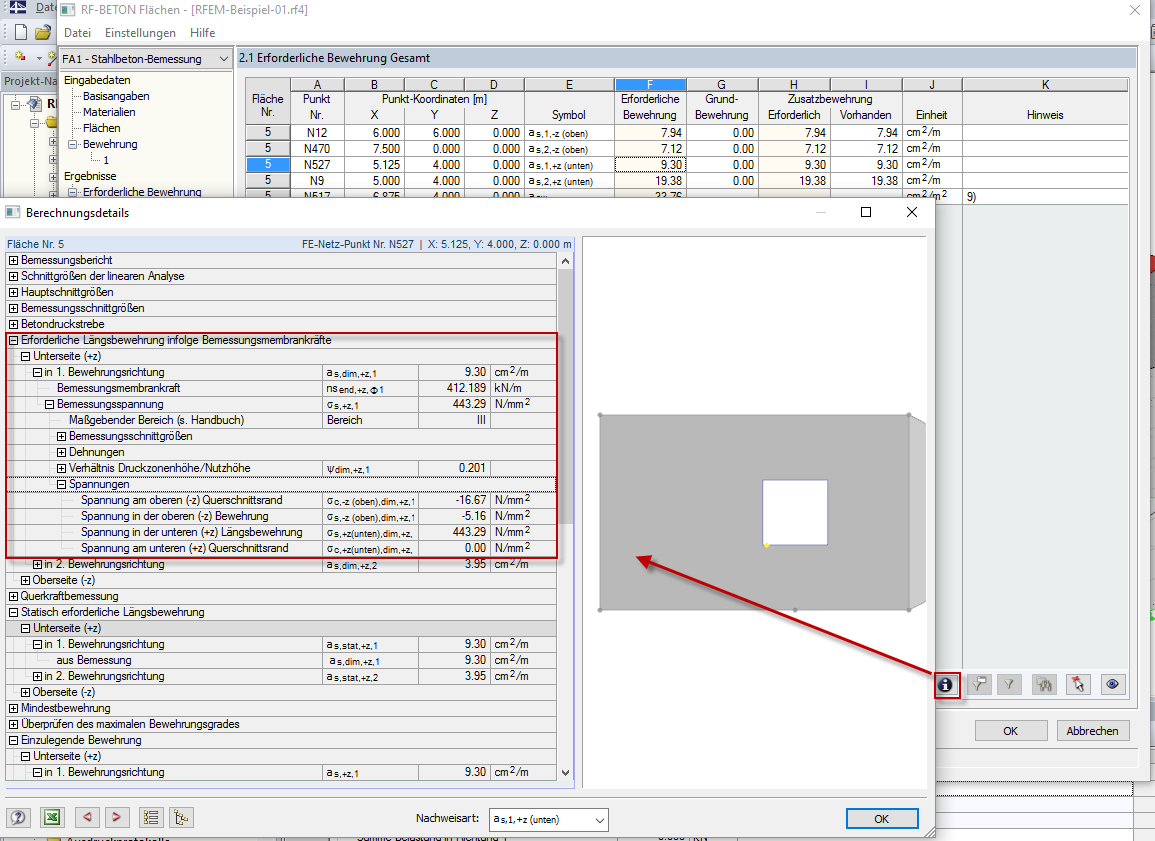This screenshot has height=841, width=1155.
Task: Expand Verhältnis Druckzonenhöhe/Nutzhöhe
Action: tap(62, 468)
